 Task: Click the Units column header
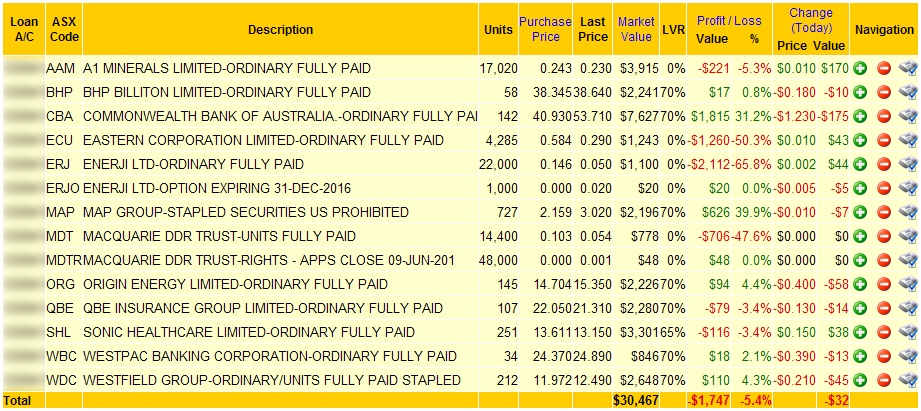tap(498, 29)
